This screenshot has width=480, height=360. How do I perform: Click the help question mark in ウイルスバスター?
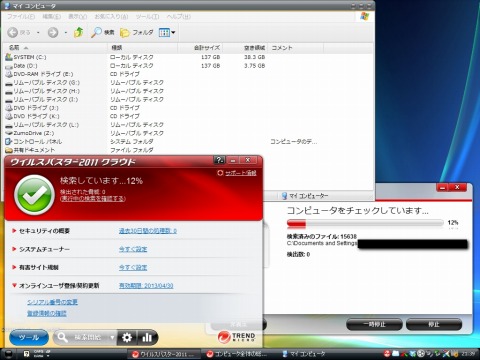click(219, 160)
